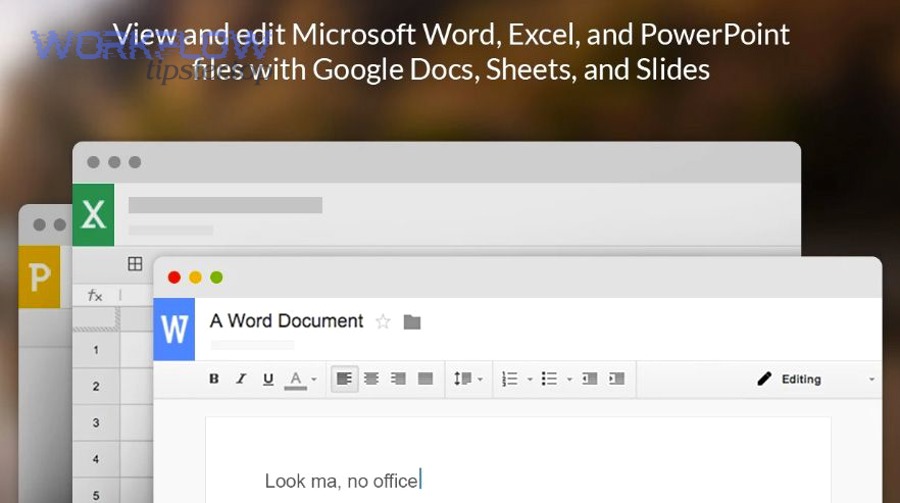
Task: Insert a bulleted list
Action: pyautogui.click(x=549, y=379)
